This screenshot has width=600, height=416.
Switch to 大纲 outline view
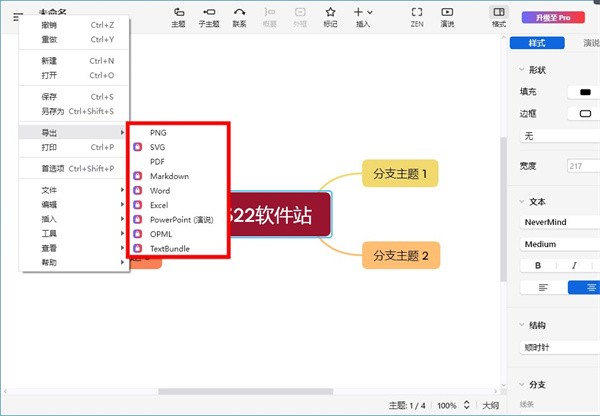pyautogui.click(x=491, y=406)
